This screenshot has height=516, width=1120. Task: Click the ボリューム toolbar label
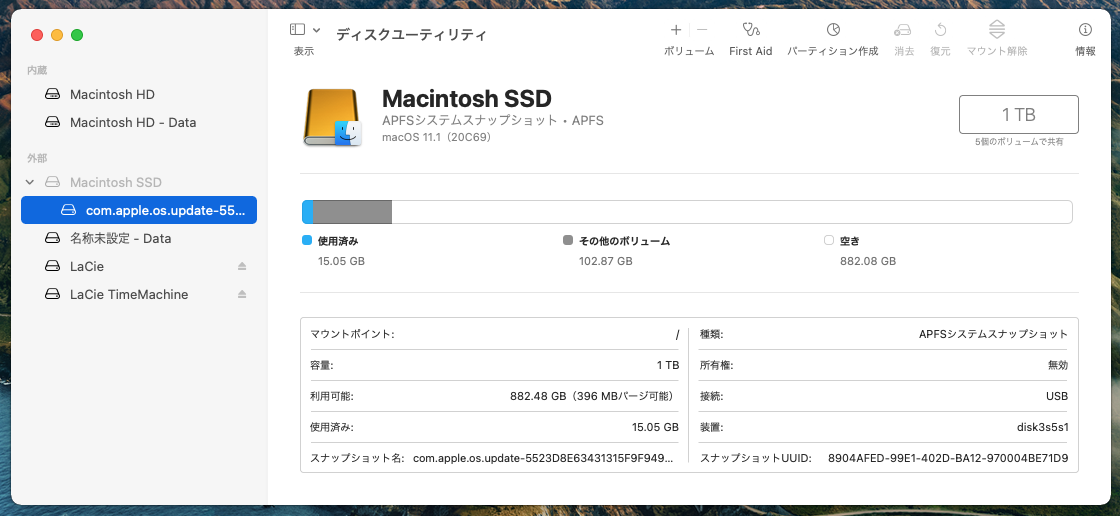689,51
